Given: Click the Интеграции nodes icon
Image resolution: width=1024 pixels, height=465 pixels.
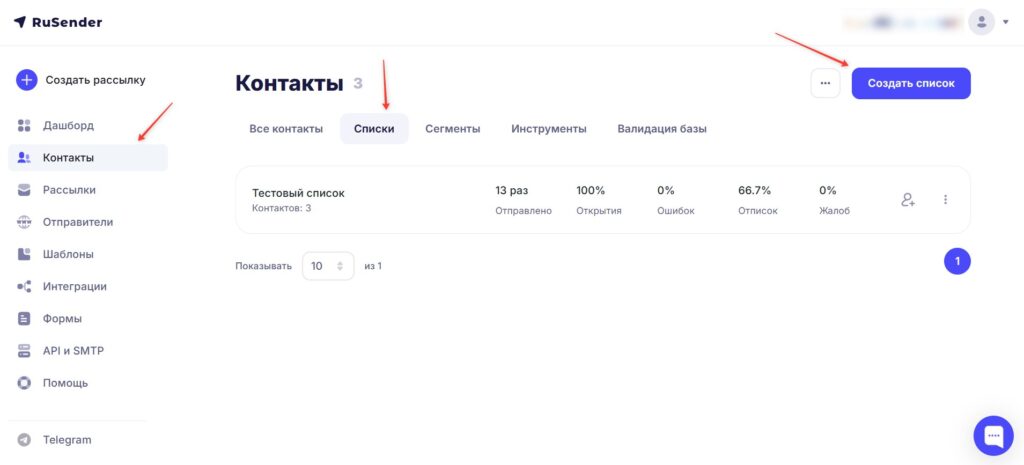Looking at the screenshot, I should 24,286.
